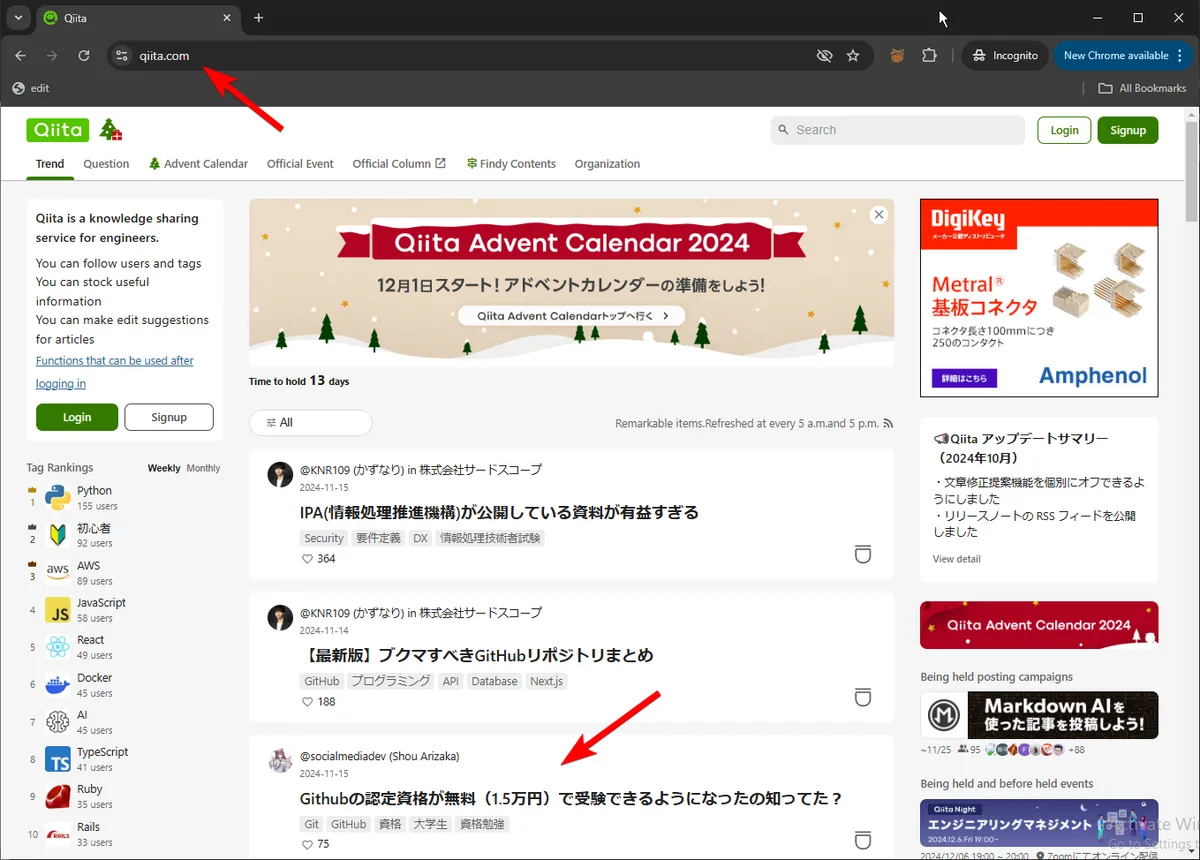
Task: Click the bookmark star in address bar
Action: click(853, 56)
